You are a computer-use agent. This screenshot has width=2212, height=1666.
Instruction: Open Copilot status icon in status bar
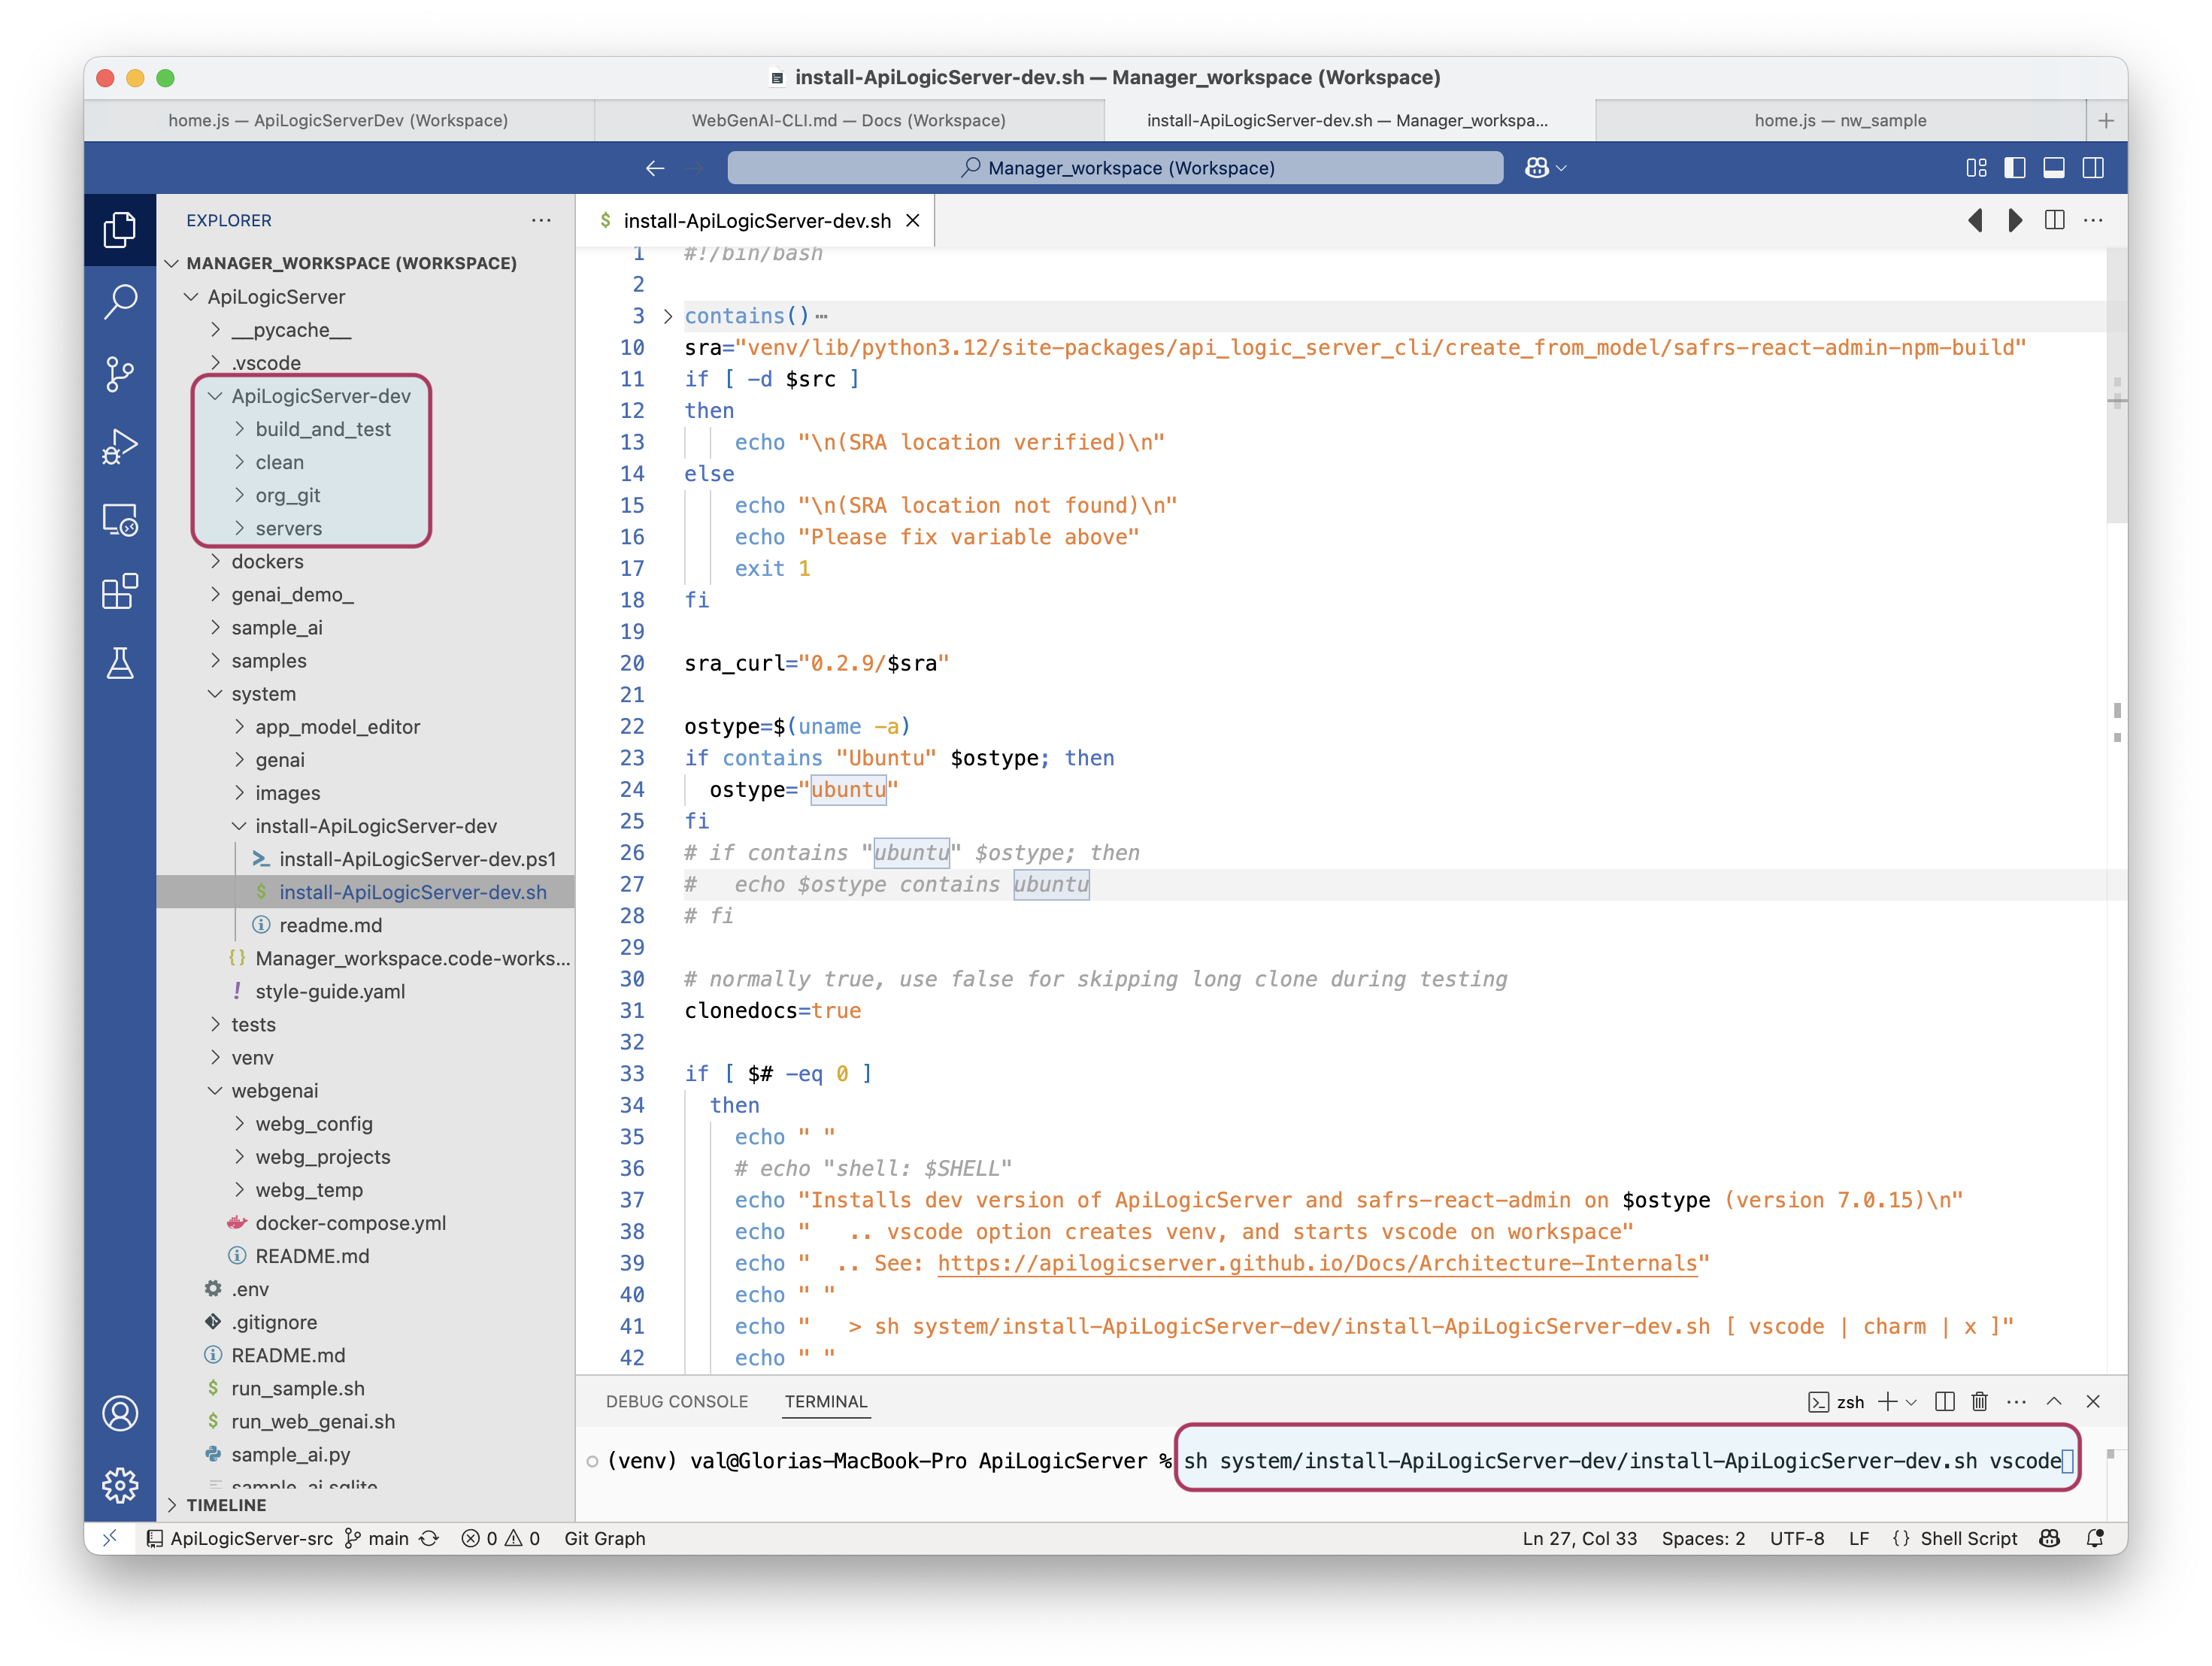(x=2049, y=1538)
